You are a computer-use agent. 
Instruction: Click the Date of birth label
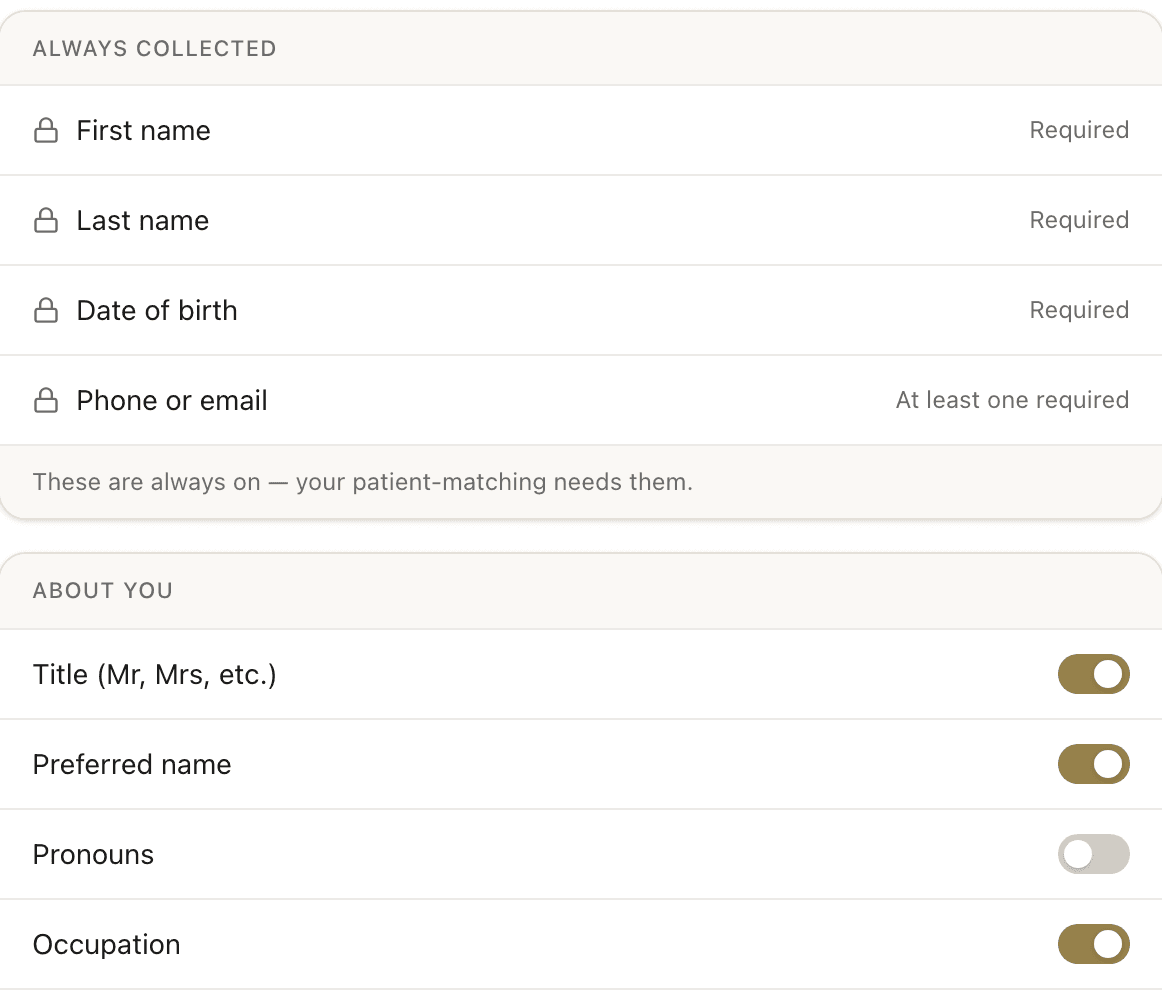157,311
